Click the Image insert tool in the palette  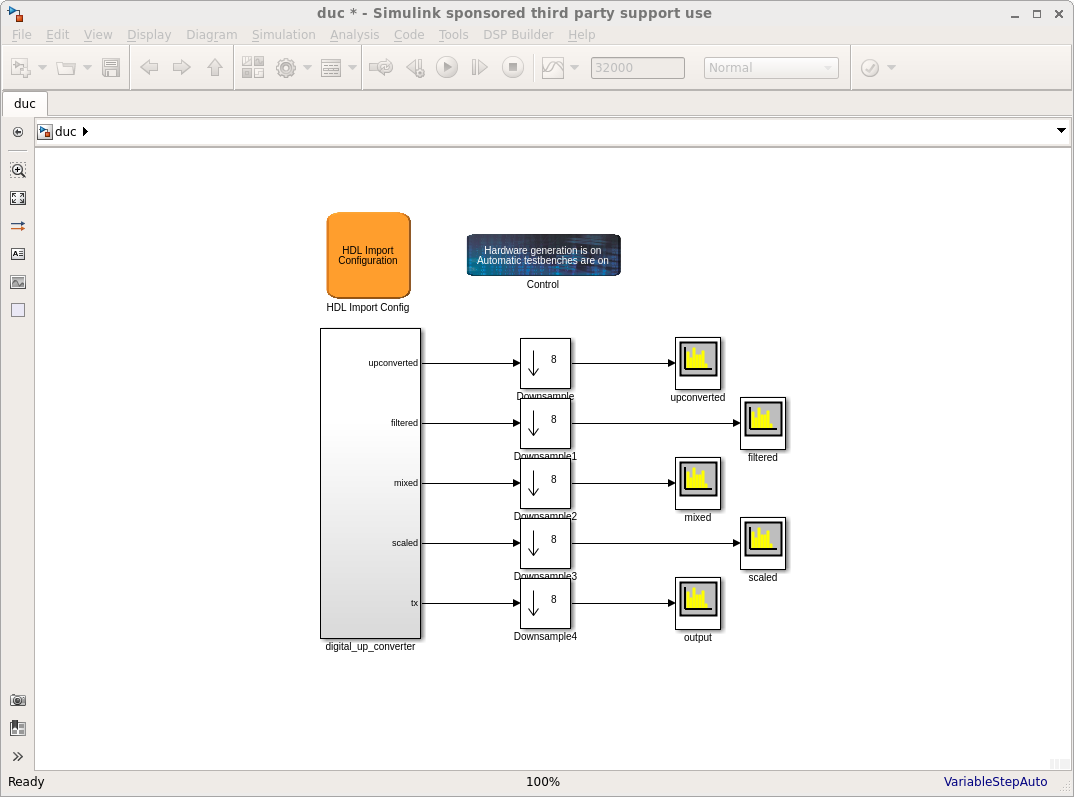(x=18, y=282)
